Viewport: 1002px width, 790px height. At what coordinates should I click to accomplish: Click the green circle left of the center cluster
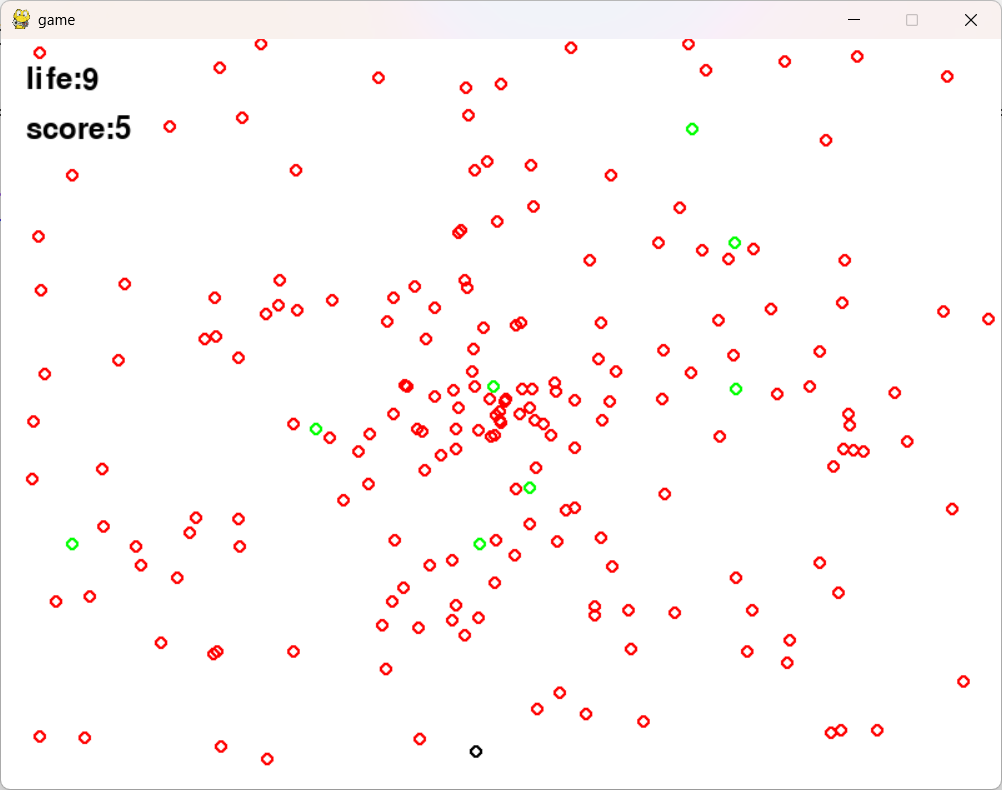pos(316,429)
